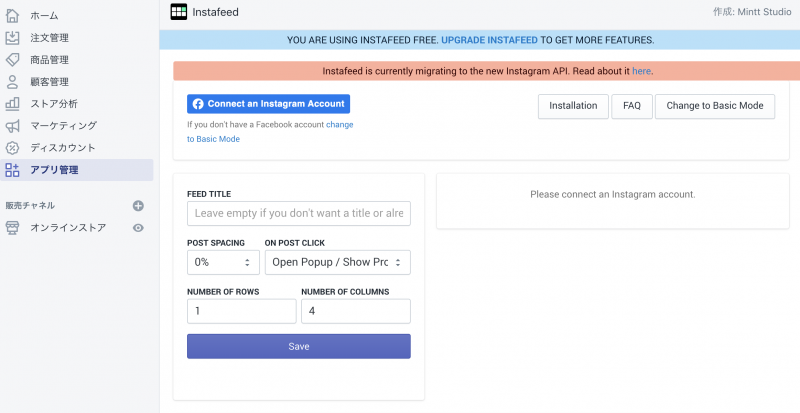Click the Change to Basic Mode button
The width and height of the screenshot is (800, 413).
click(x=715, y=106)
